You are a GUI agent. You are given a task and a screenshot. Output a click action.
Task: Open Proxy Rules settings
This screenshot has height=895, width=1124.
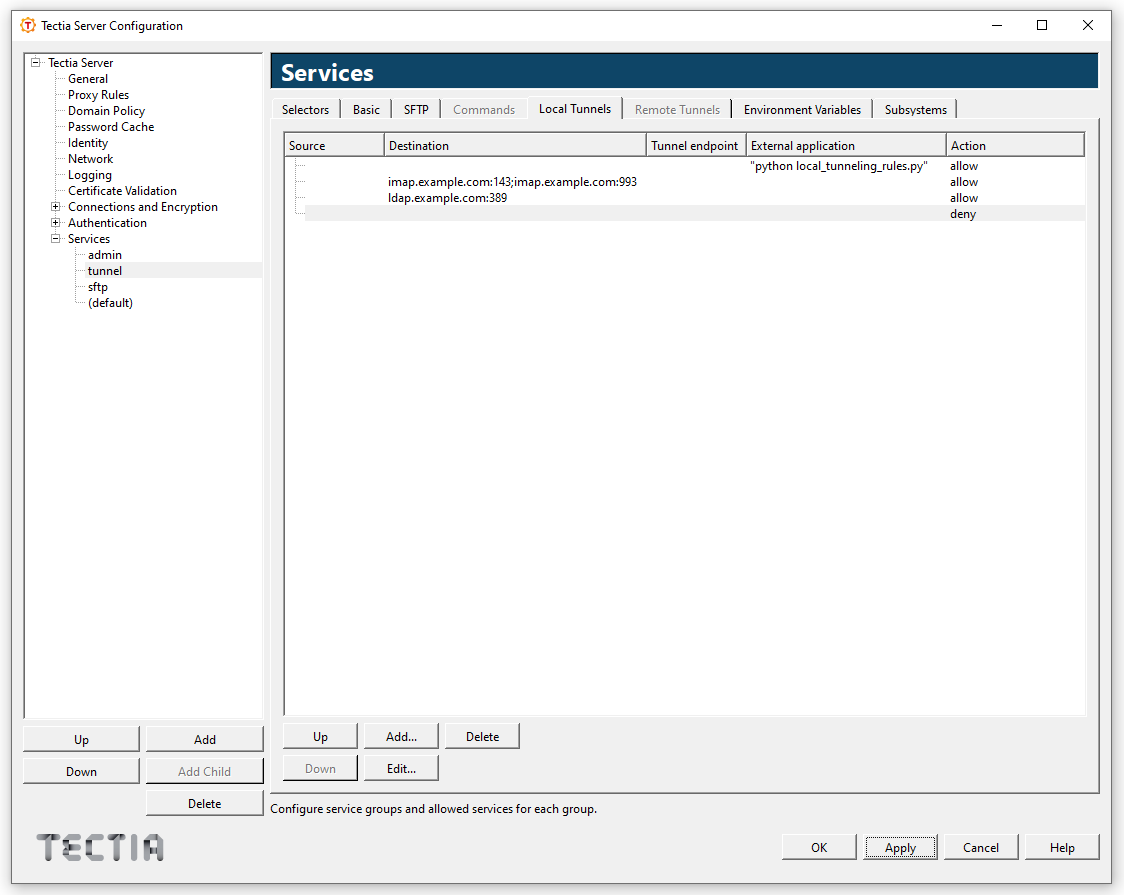(x=98, y=95)
